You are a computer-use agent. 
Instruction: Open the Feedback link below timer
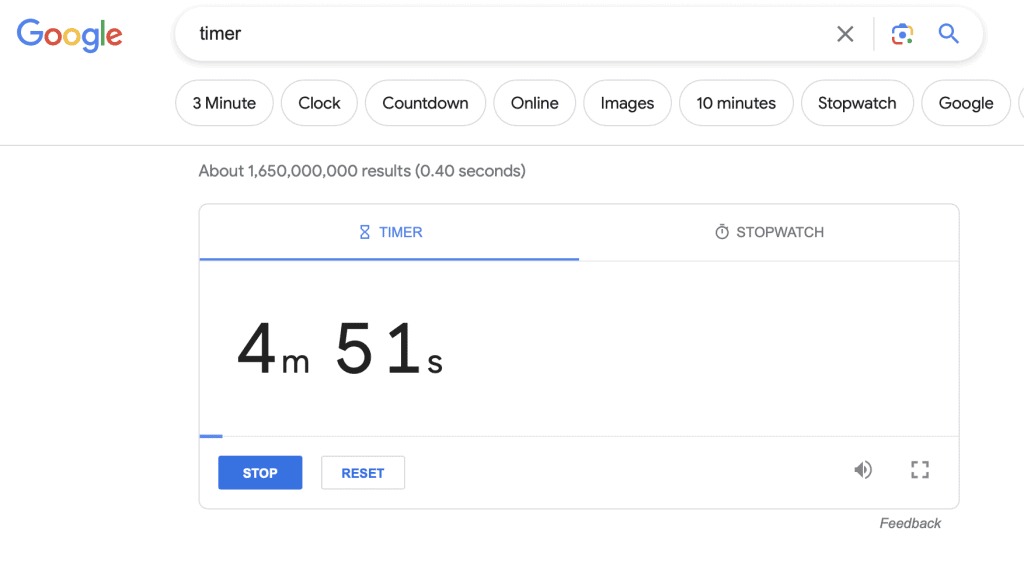tap(910, 523)
